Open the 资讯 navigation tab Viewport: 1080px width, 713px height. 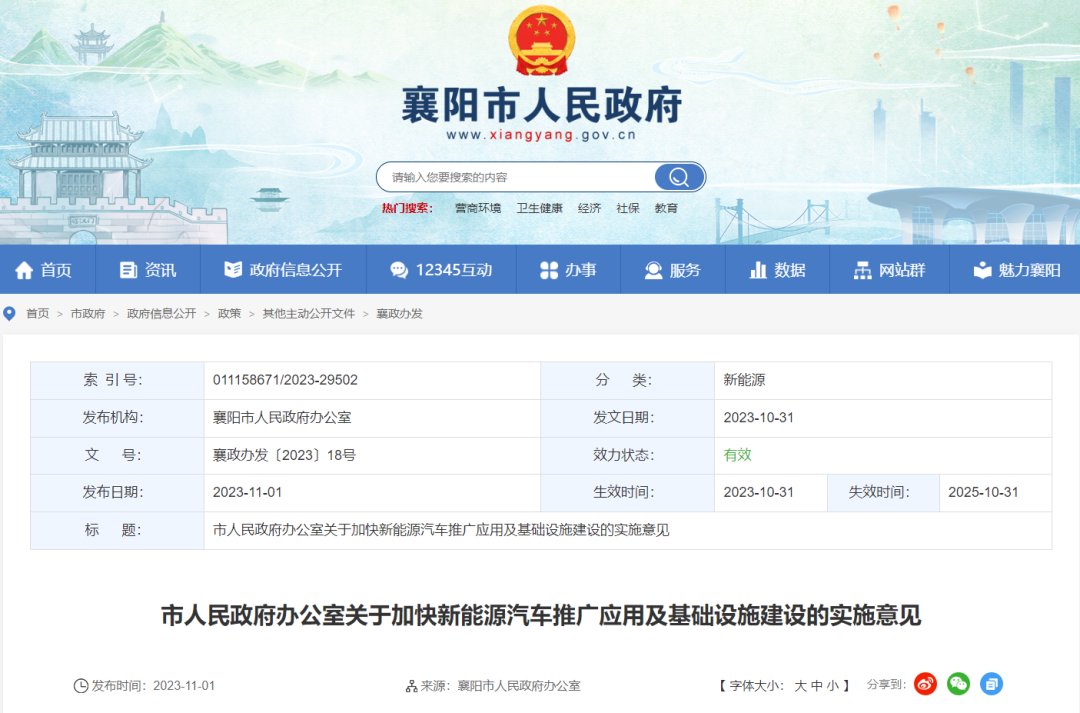(148, 270)
